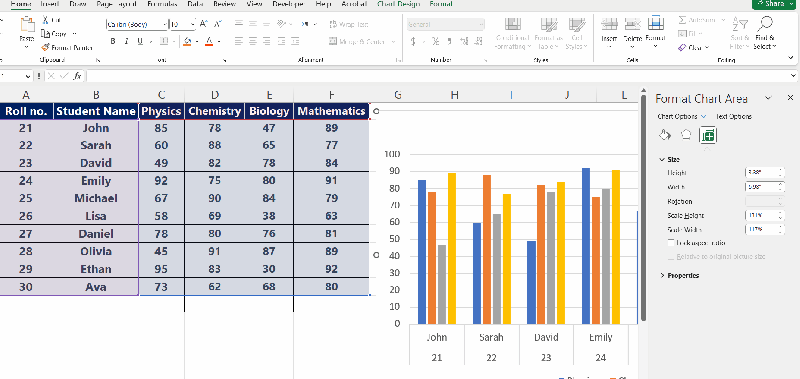800x379 pixels.
Task: Toggle left text alignment
Action: coord(239,42)
